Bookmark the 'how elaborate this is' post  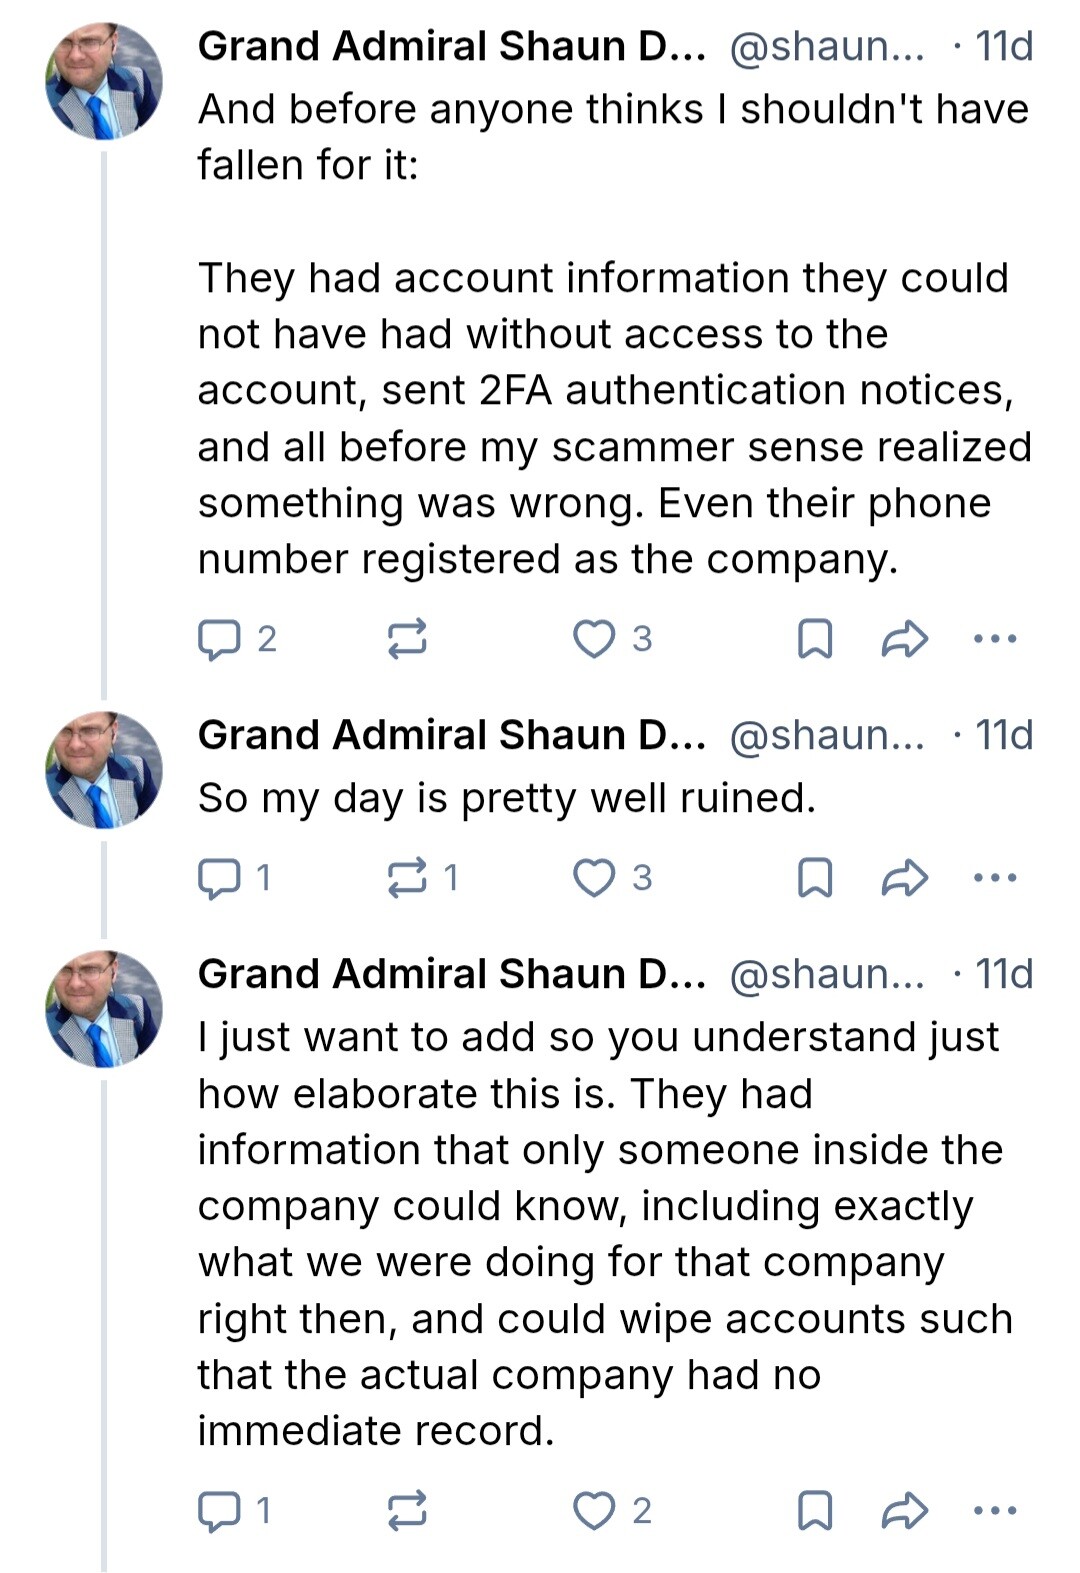click(815, 1511)
